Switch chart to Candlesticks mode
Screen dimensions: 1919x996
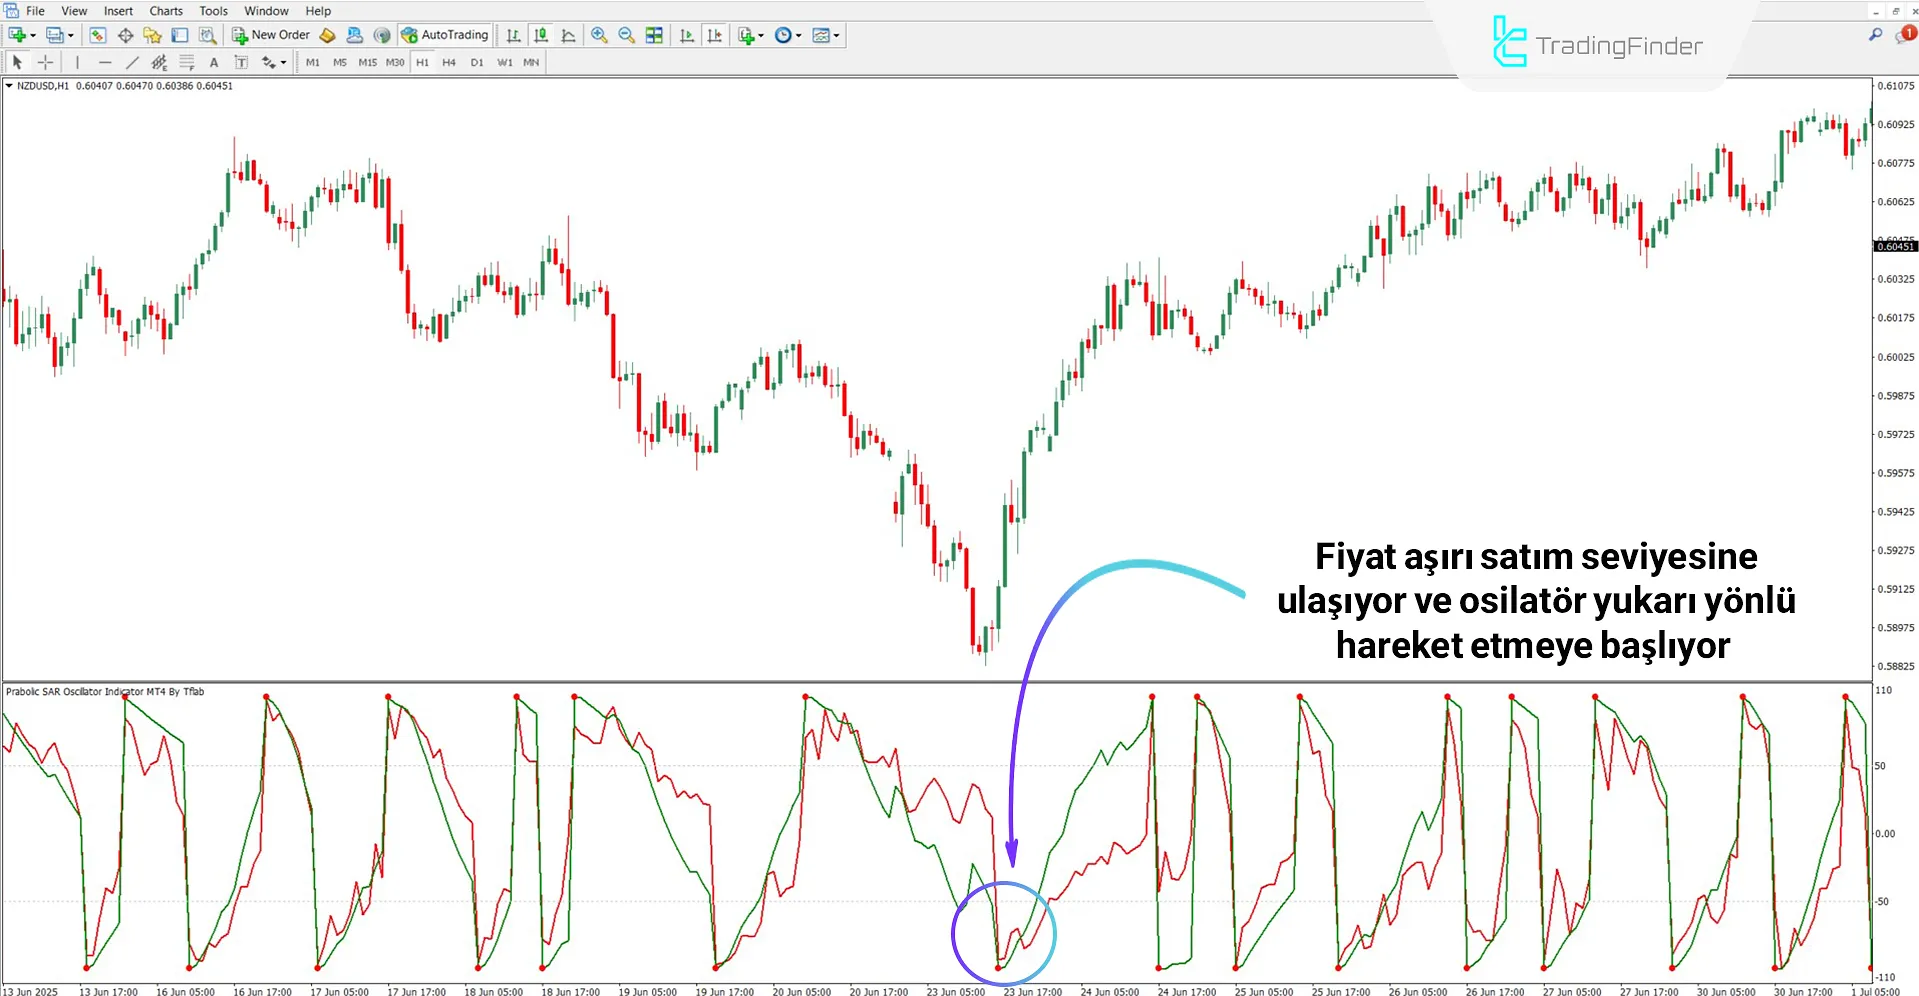click(541, 35)
